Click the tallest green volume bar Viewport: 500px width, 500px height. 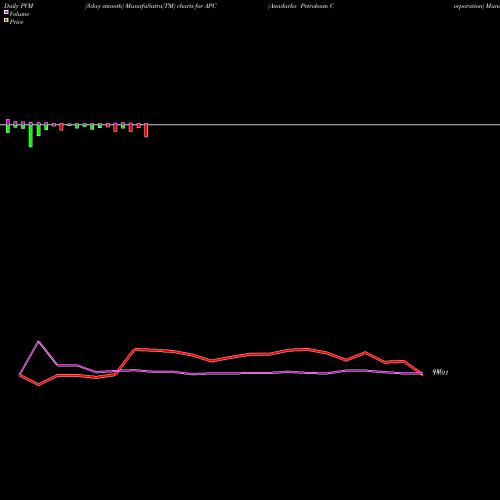[x=31, y=135]
